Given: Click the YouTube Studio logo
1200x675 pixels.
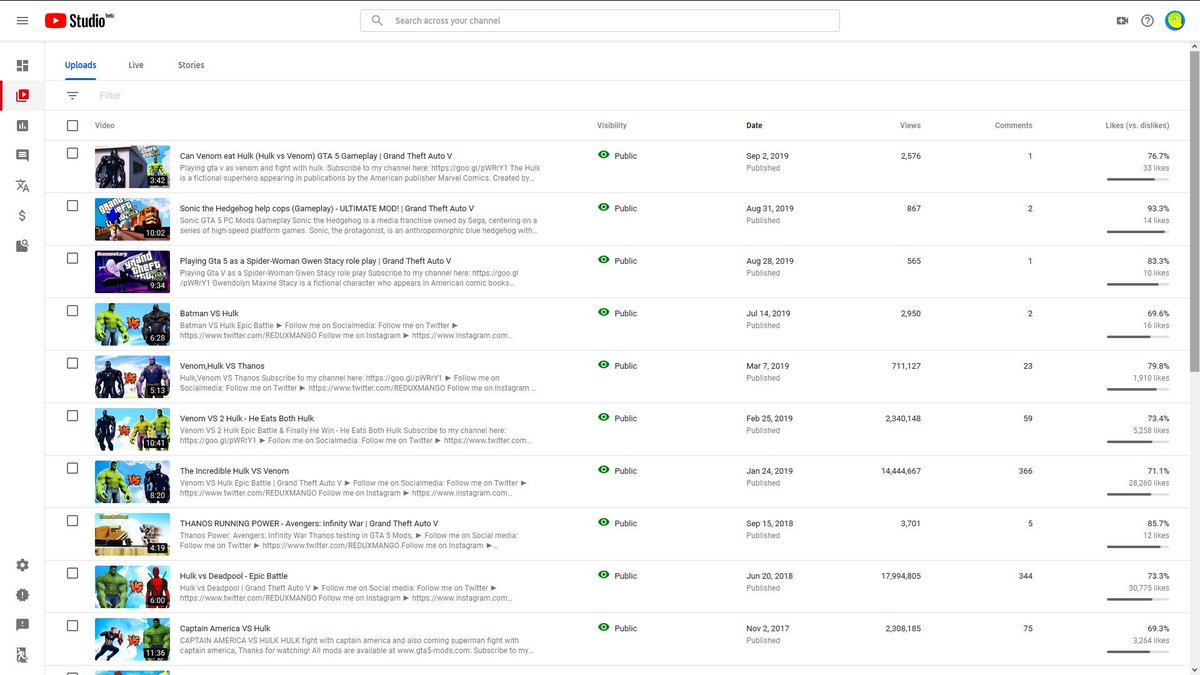Looking at the screenshot, I should (79, 20).
